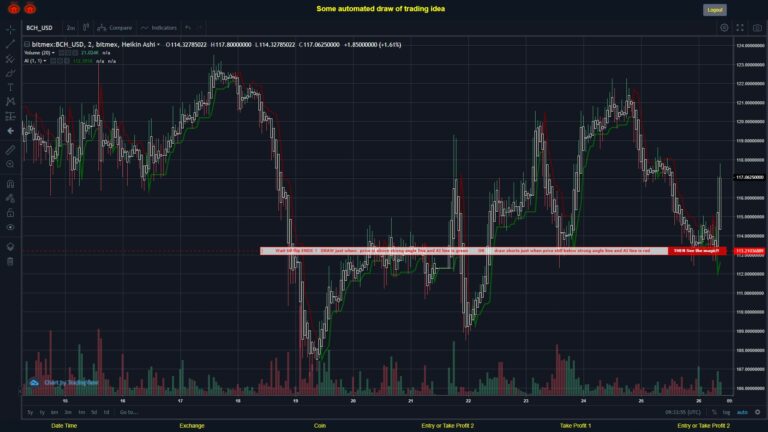Select the ruler measure tool
This screenshot has height=432, width=768.
pyautogui.click(x=10, y=150)
